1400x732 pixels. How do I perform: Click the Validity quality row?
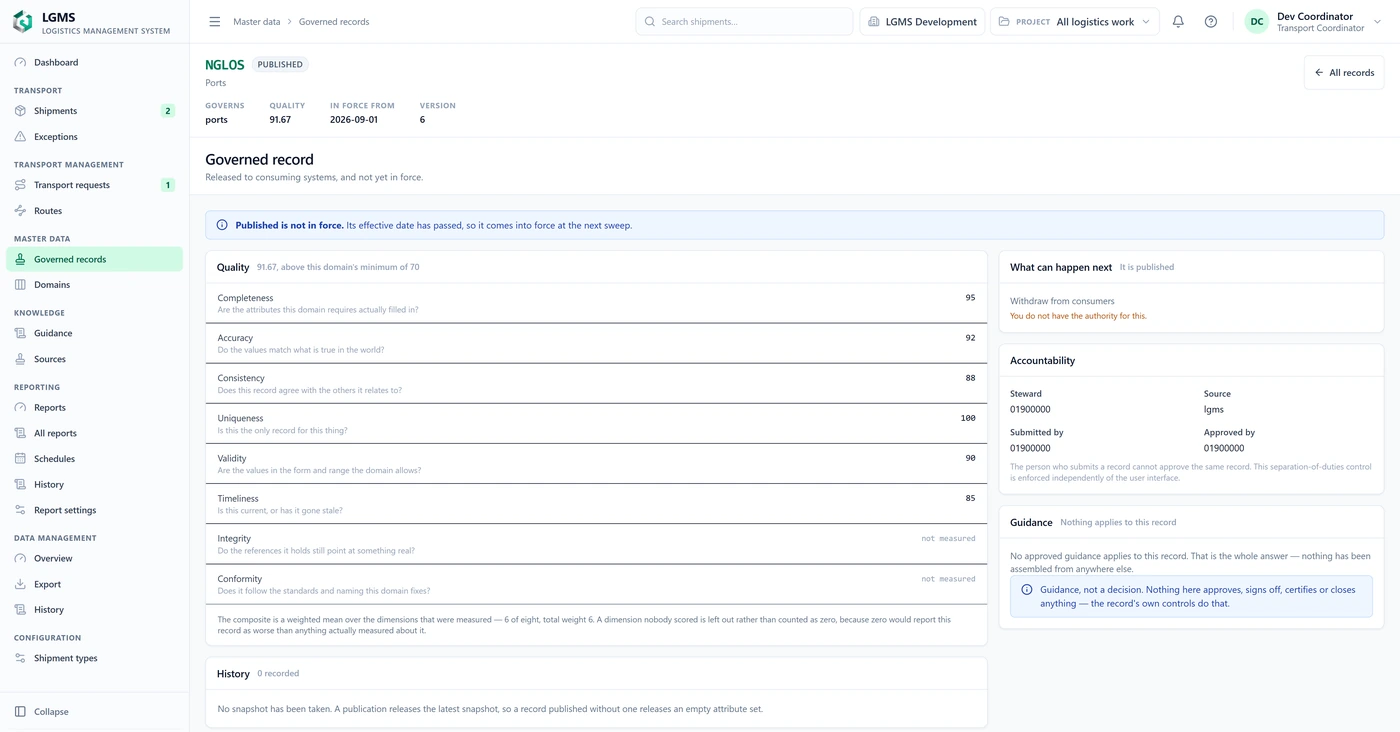(x=596, y=463)
